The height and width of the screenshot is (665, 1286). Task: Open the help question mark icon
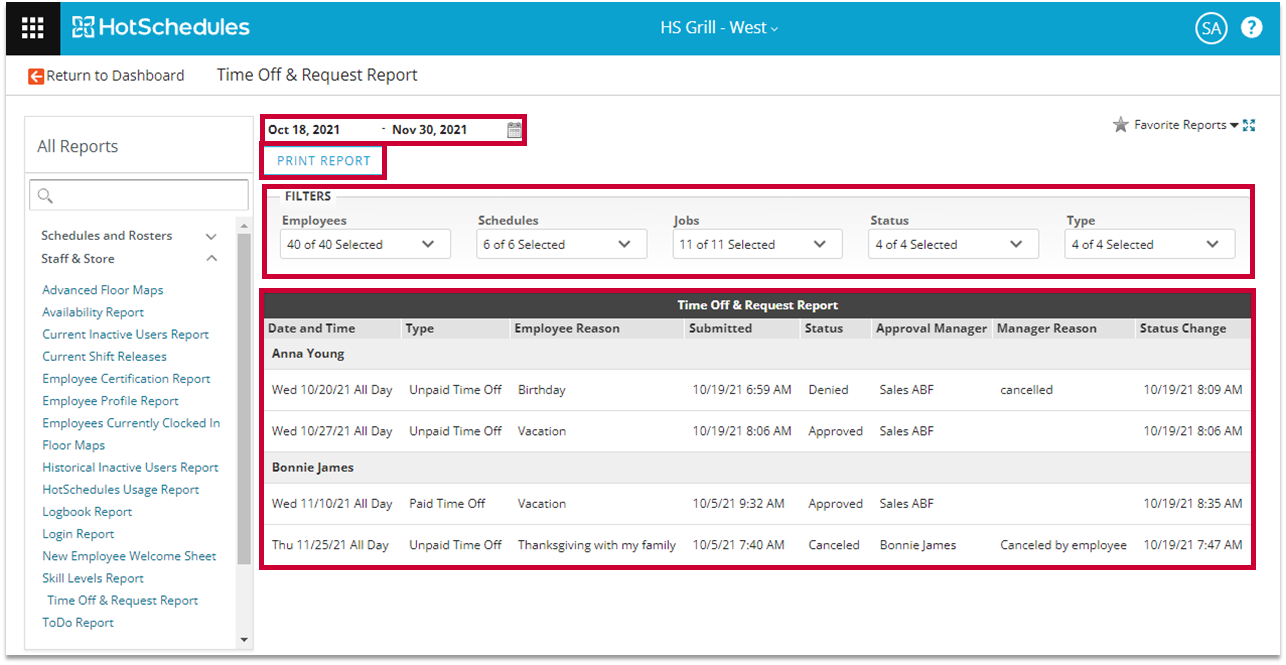pos(1251,28)
